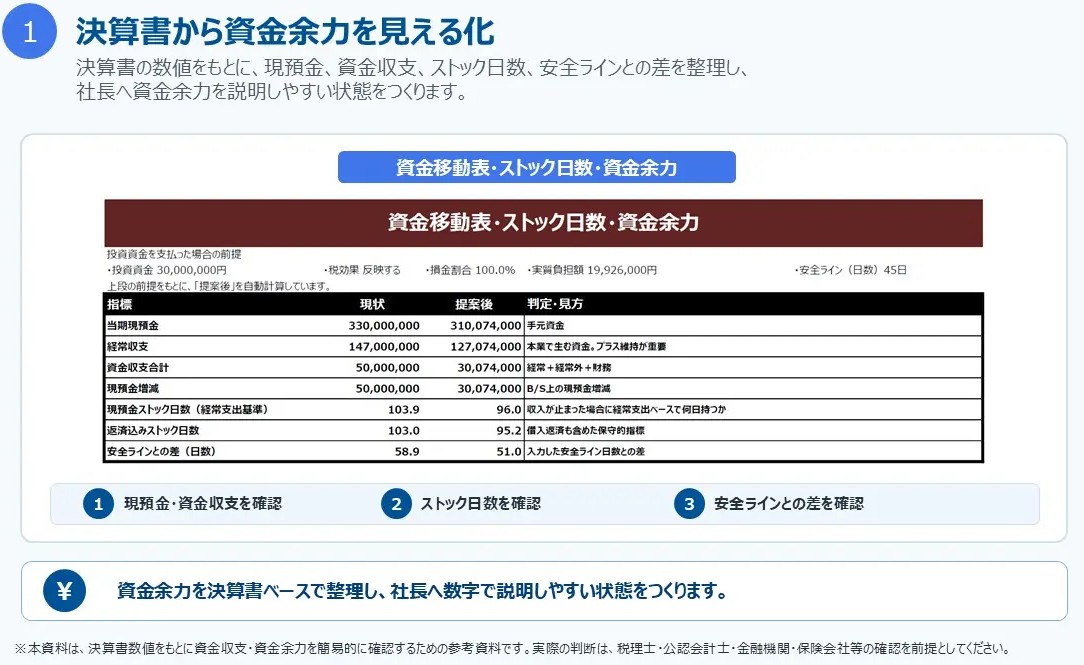Click the 現状 column header
Image resolution: width=1084 pixels, height=665 pixels.
point(372,304)
